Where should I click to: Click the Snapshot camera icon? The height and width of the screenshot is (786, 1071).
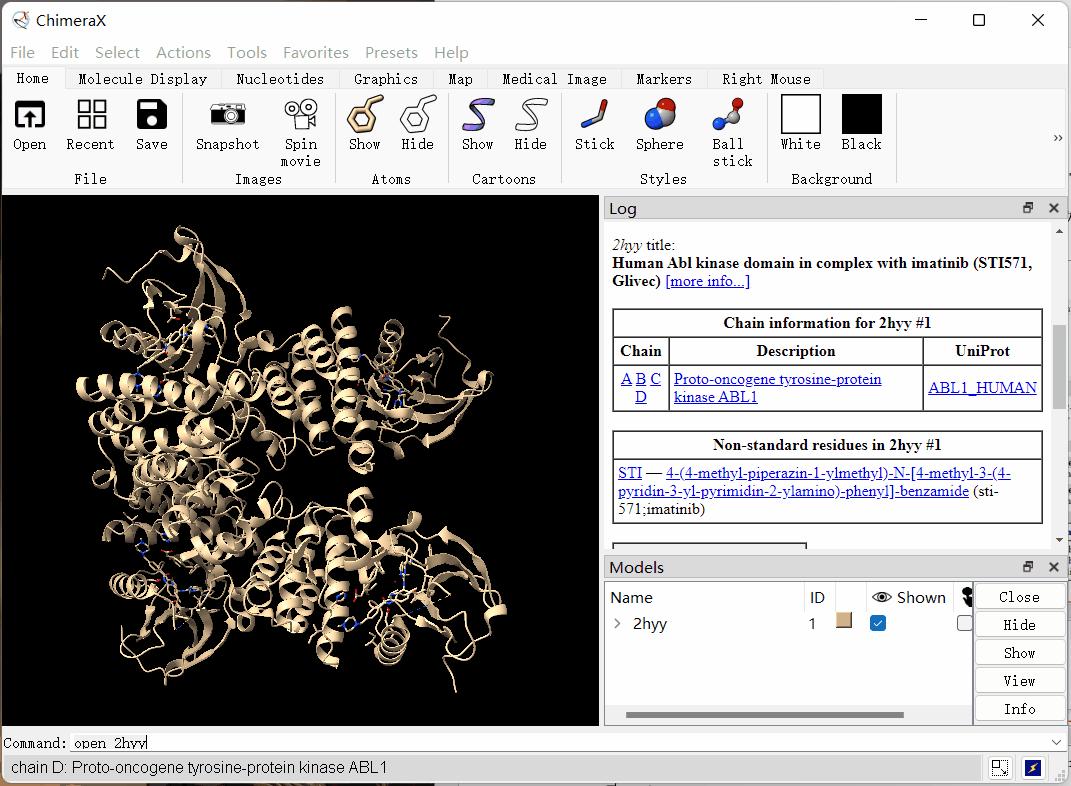click(x=227, y=116)
